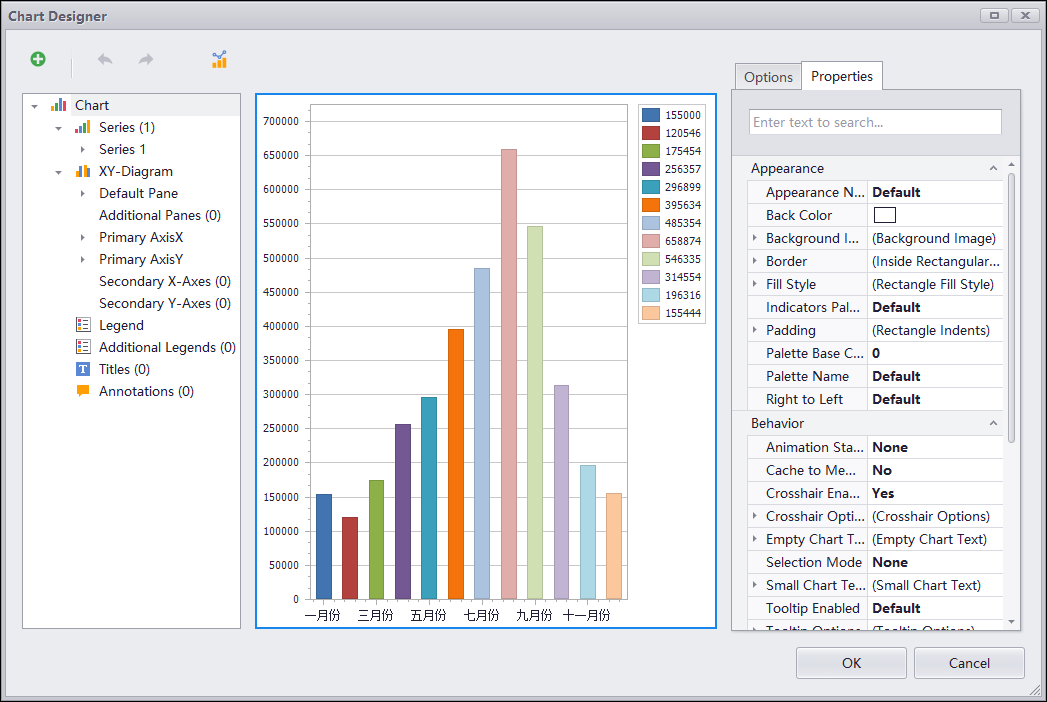1047x702 pixels.
Task: Expand the Default Pane tree node
Action: (83, 194)
